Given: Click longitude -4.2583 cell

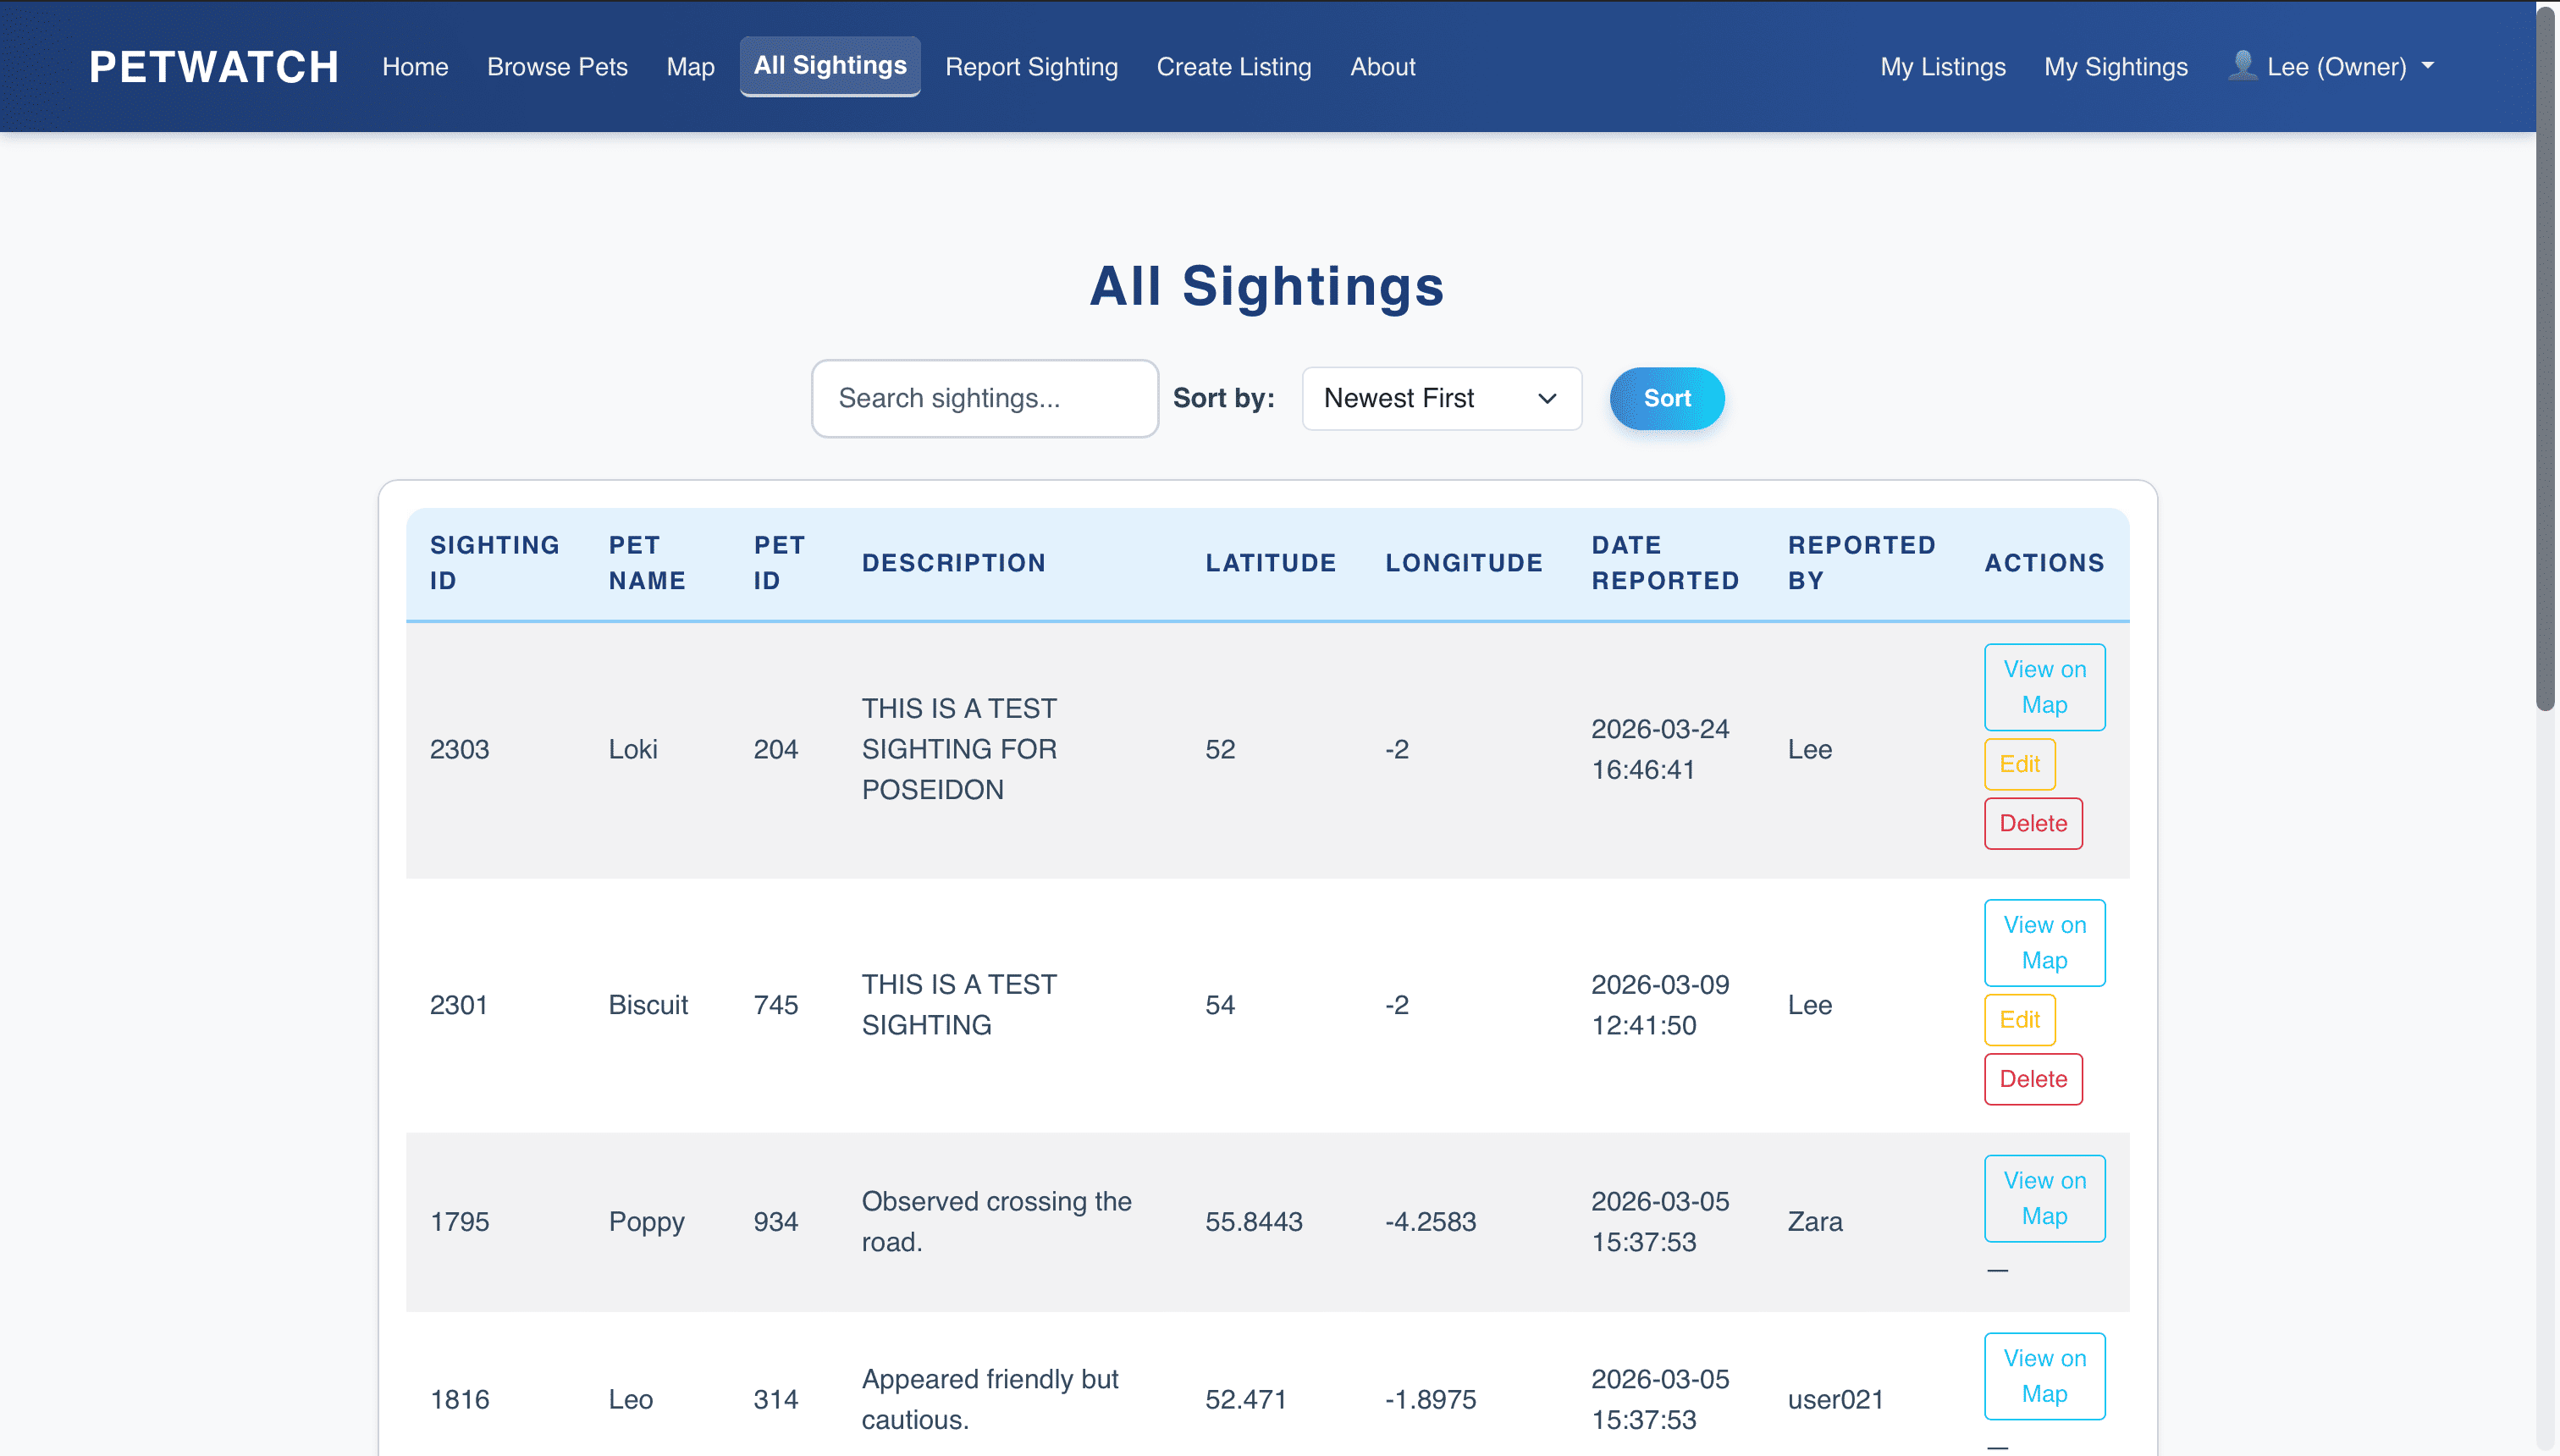Looking at the screenshot, I should (x=1430, y=1222).
